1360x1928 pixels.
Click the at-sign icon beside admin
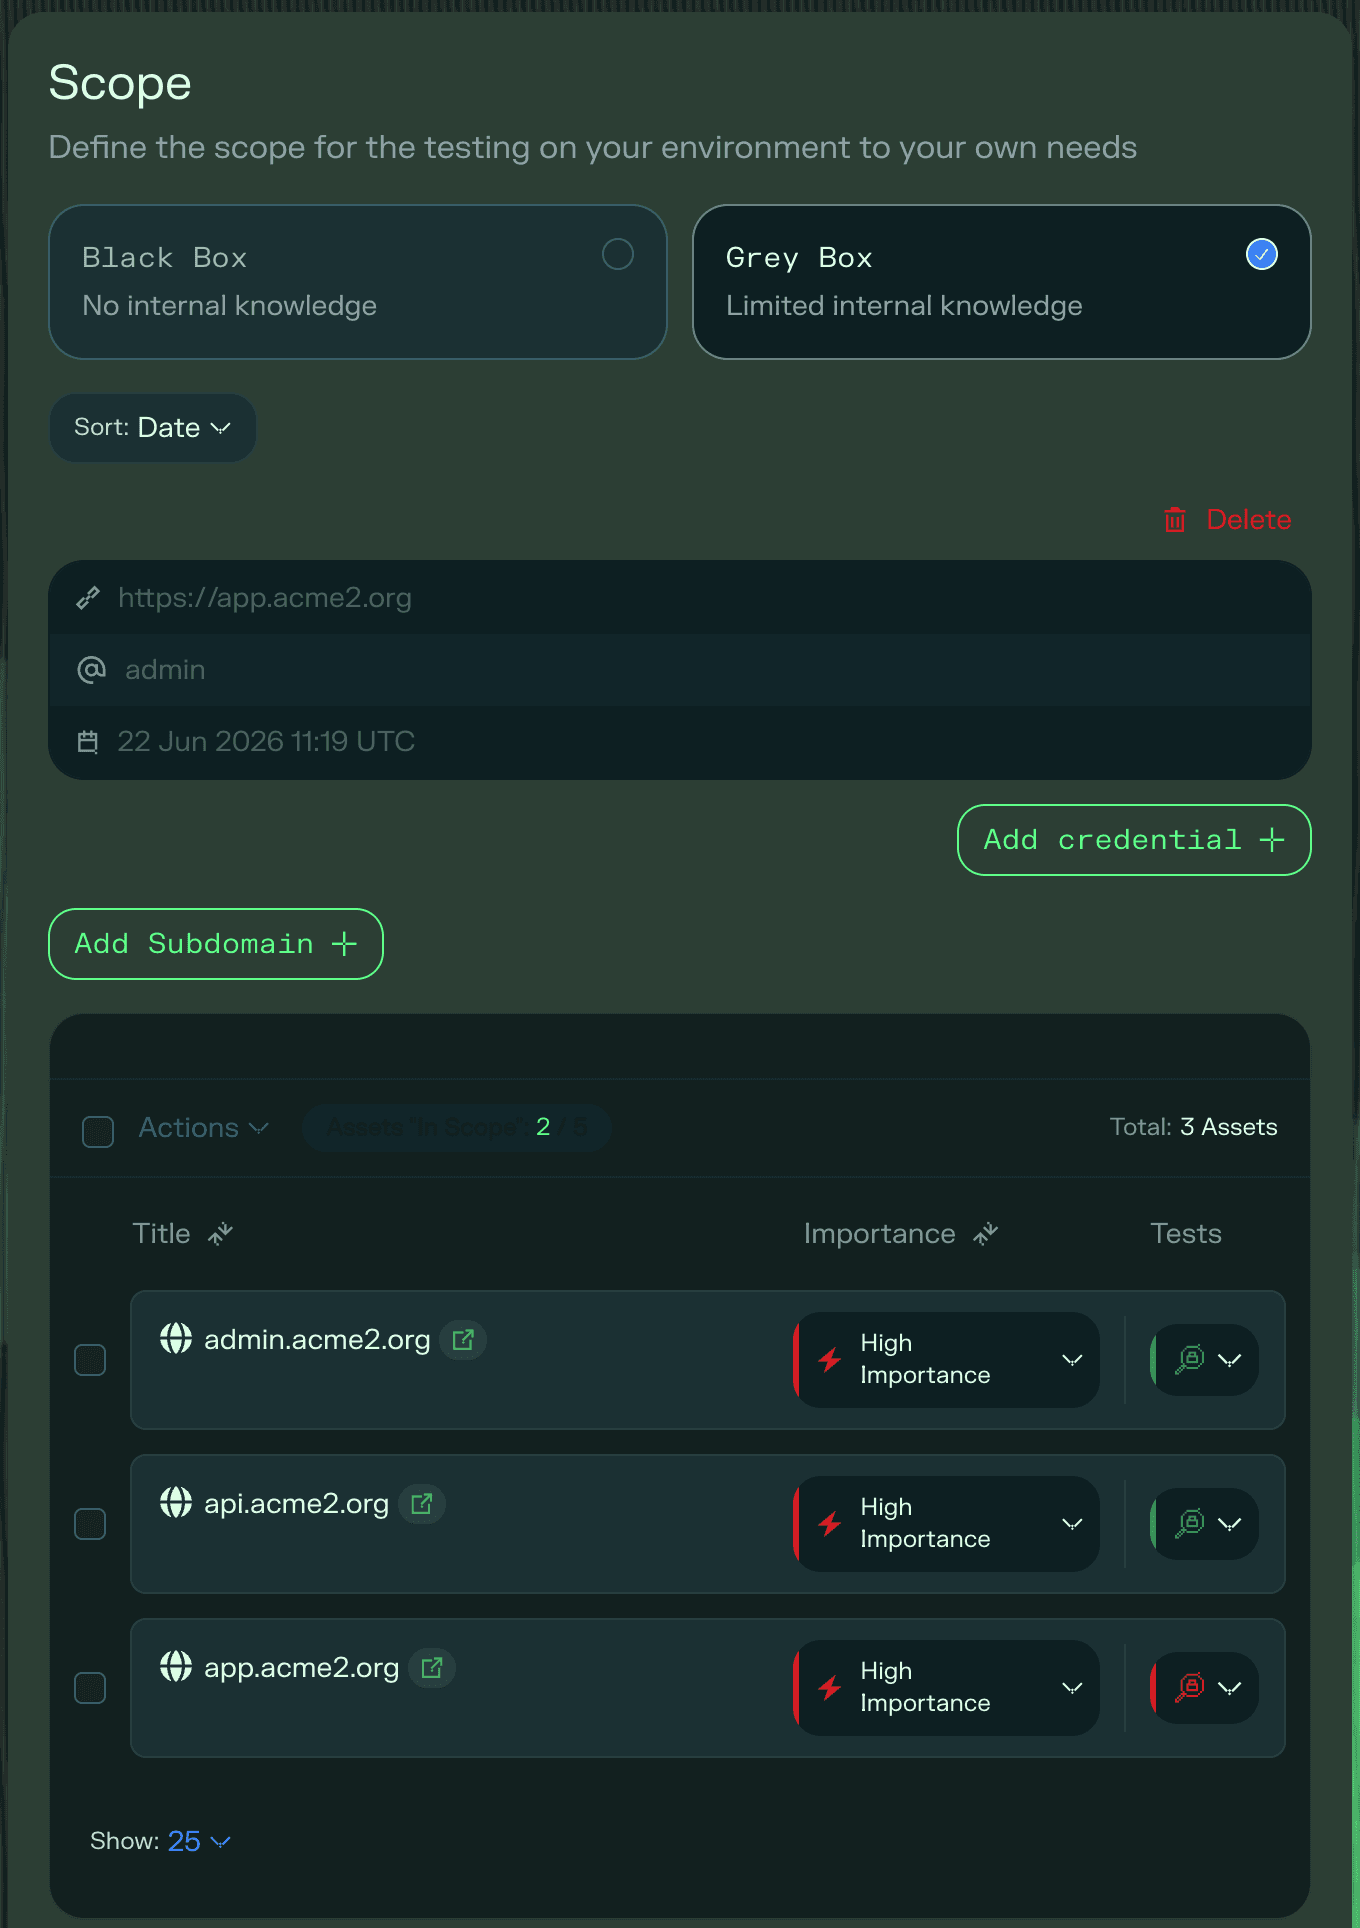(x=91, y=669)
